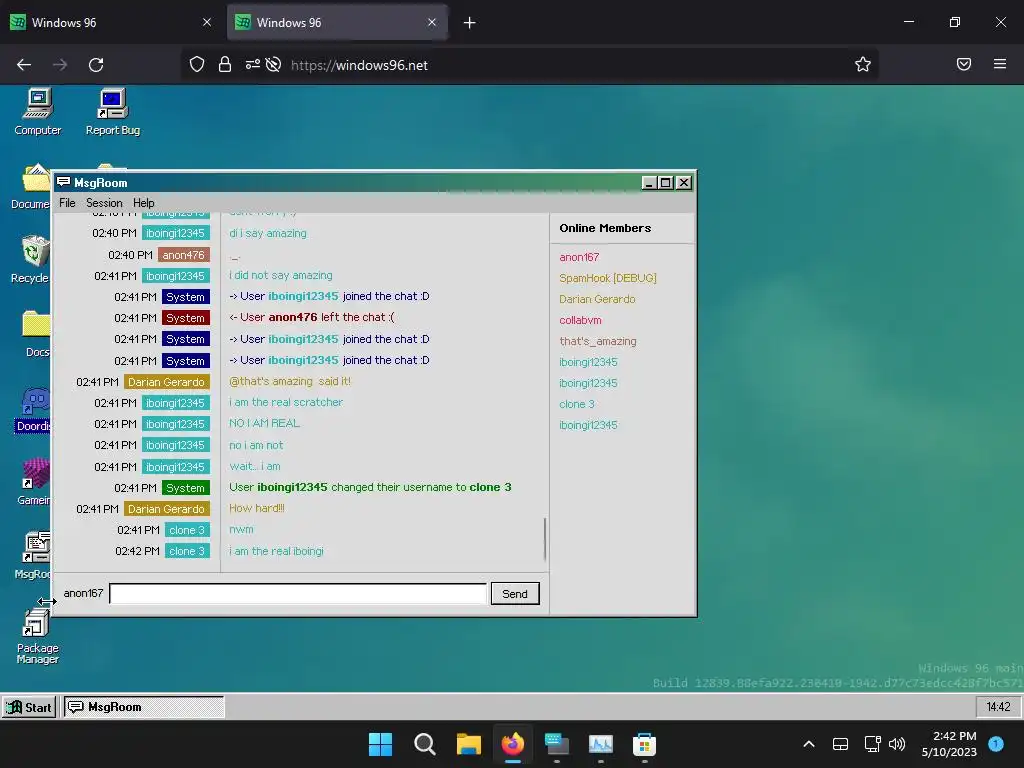Select MsgRoom in the Windows 96 taskbar
The image size is (1024, 768).
pos(144,707)
